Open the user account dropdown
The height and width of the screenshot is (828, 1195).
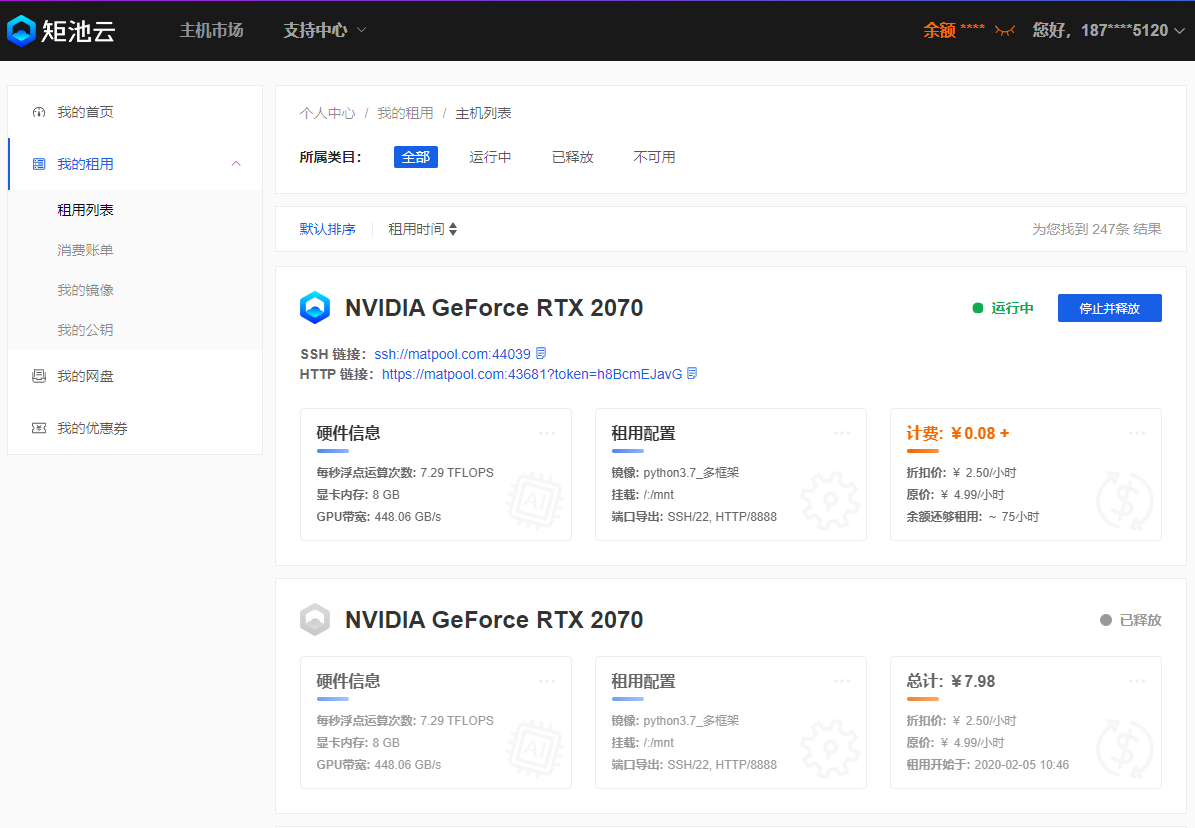(1109, 30)
